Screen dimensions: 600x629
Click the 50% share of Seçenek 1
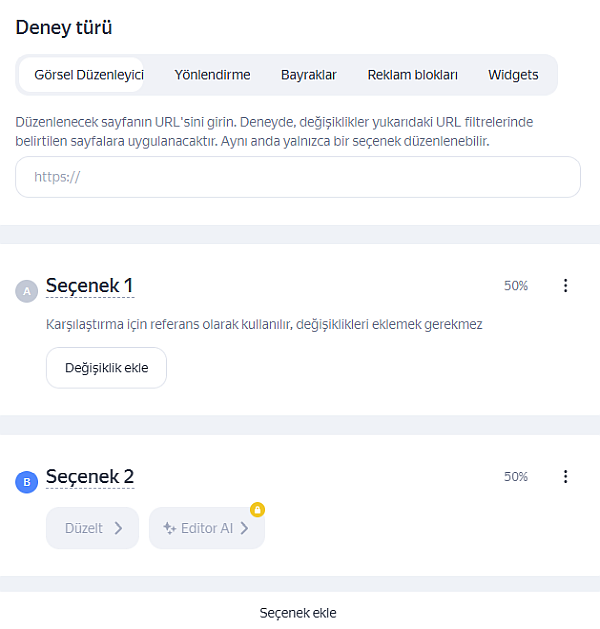tap(516, 286)
